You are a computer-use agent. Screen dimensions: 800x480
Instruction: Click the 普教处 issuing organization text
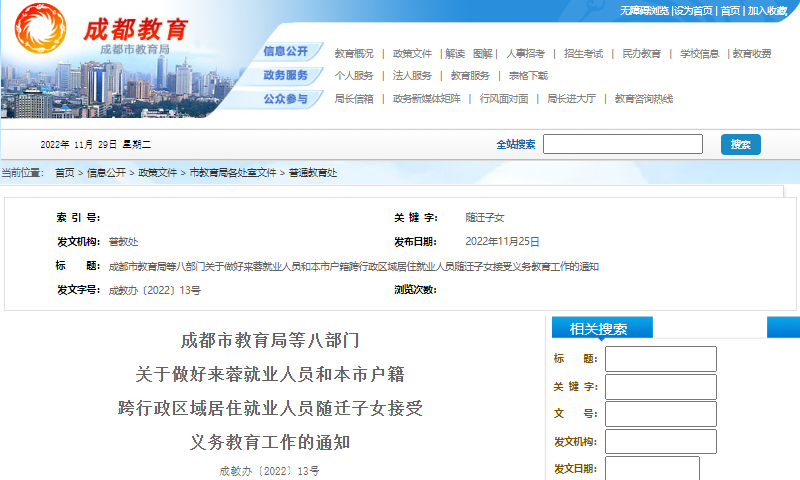[123, 242]
